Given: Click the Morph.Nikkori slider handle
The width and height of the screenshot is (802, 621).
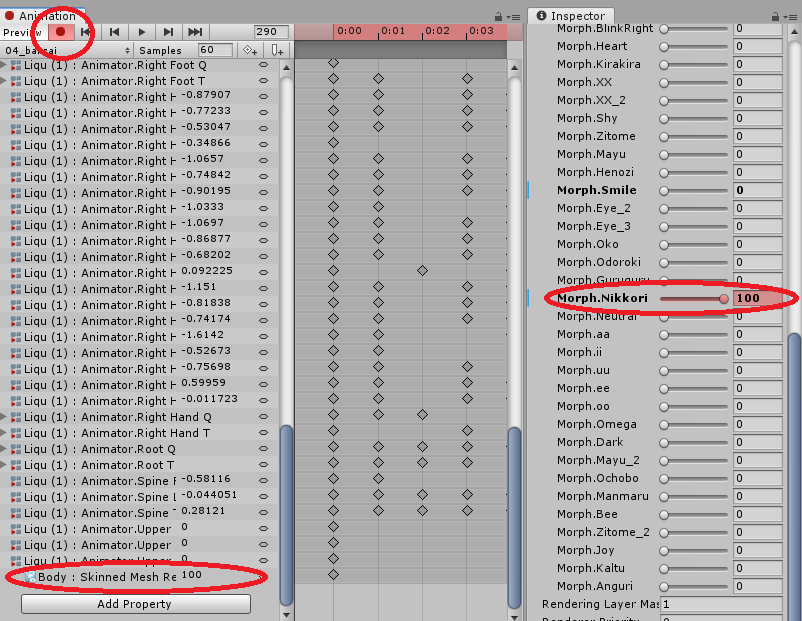Looking at the screenshot, I should pyautogui.click(x=723, y=298).
